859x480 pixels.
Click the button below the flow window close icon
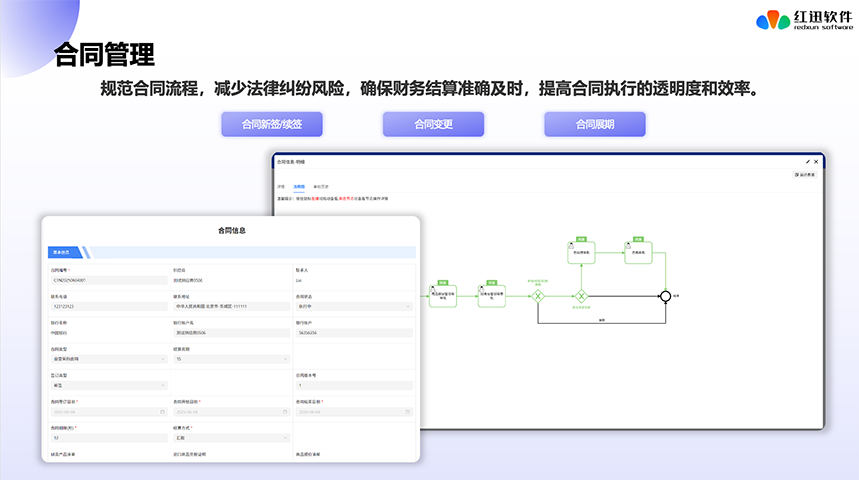[805, 175]
